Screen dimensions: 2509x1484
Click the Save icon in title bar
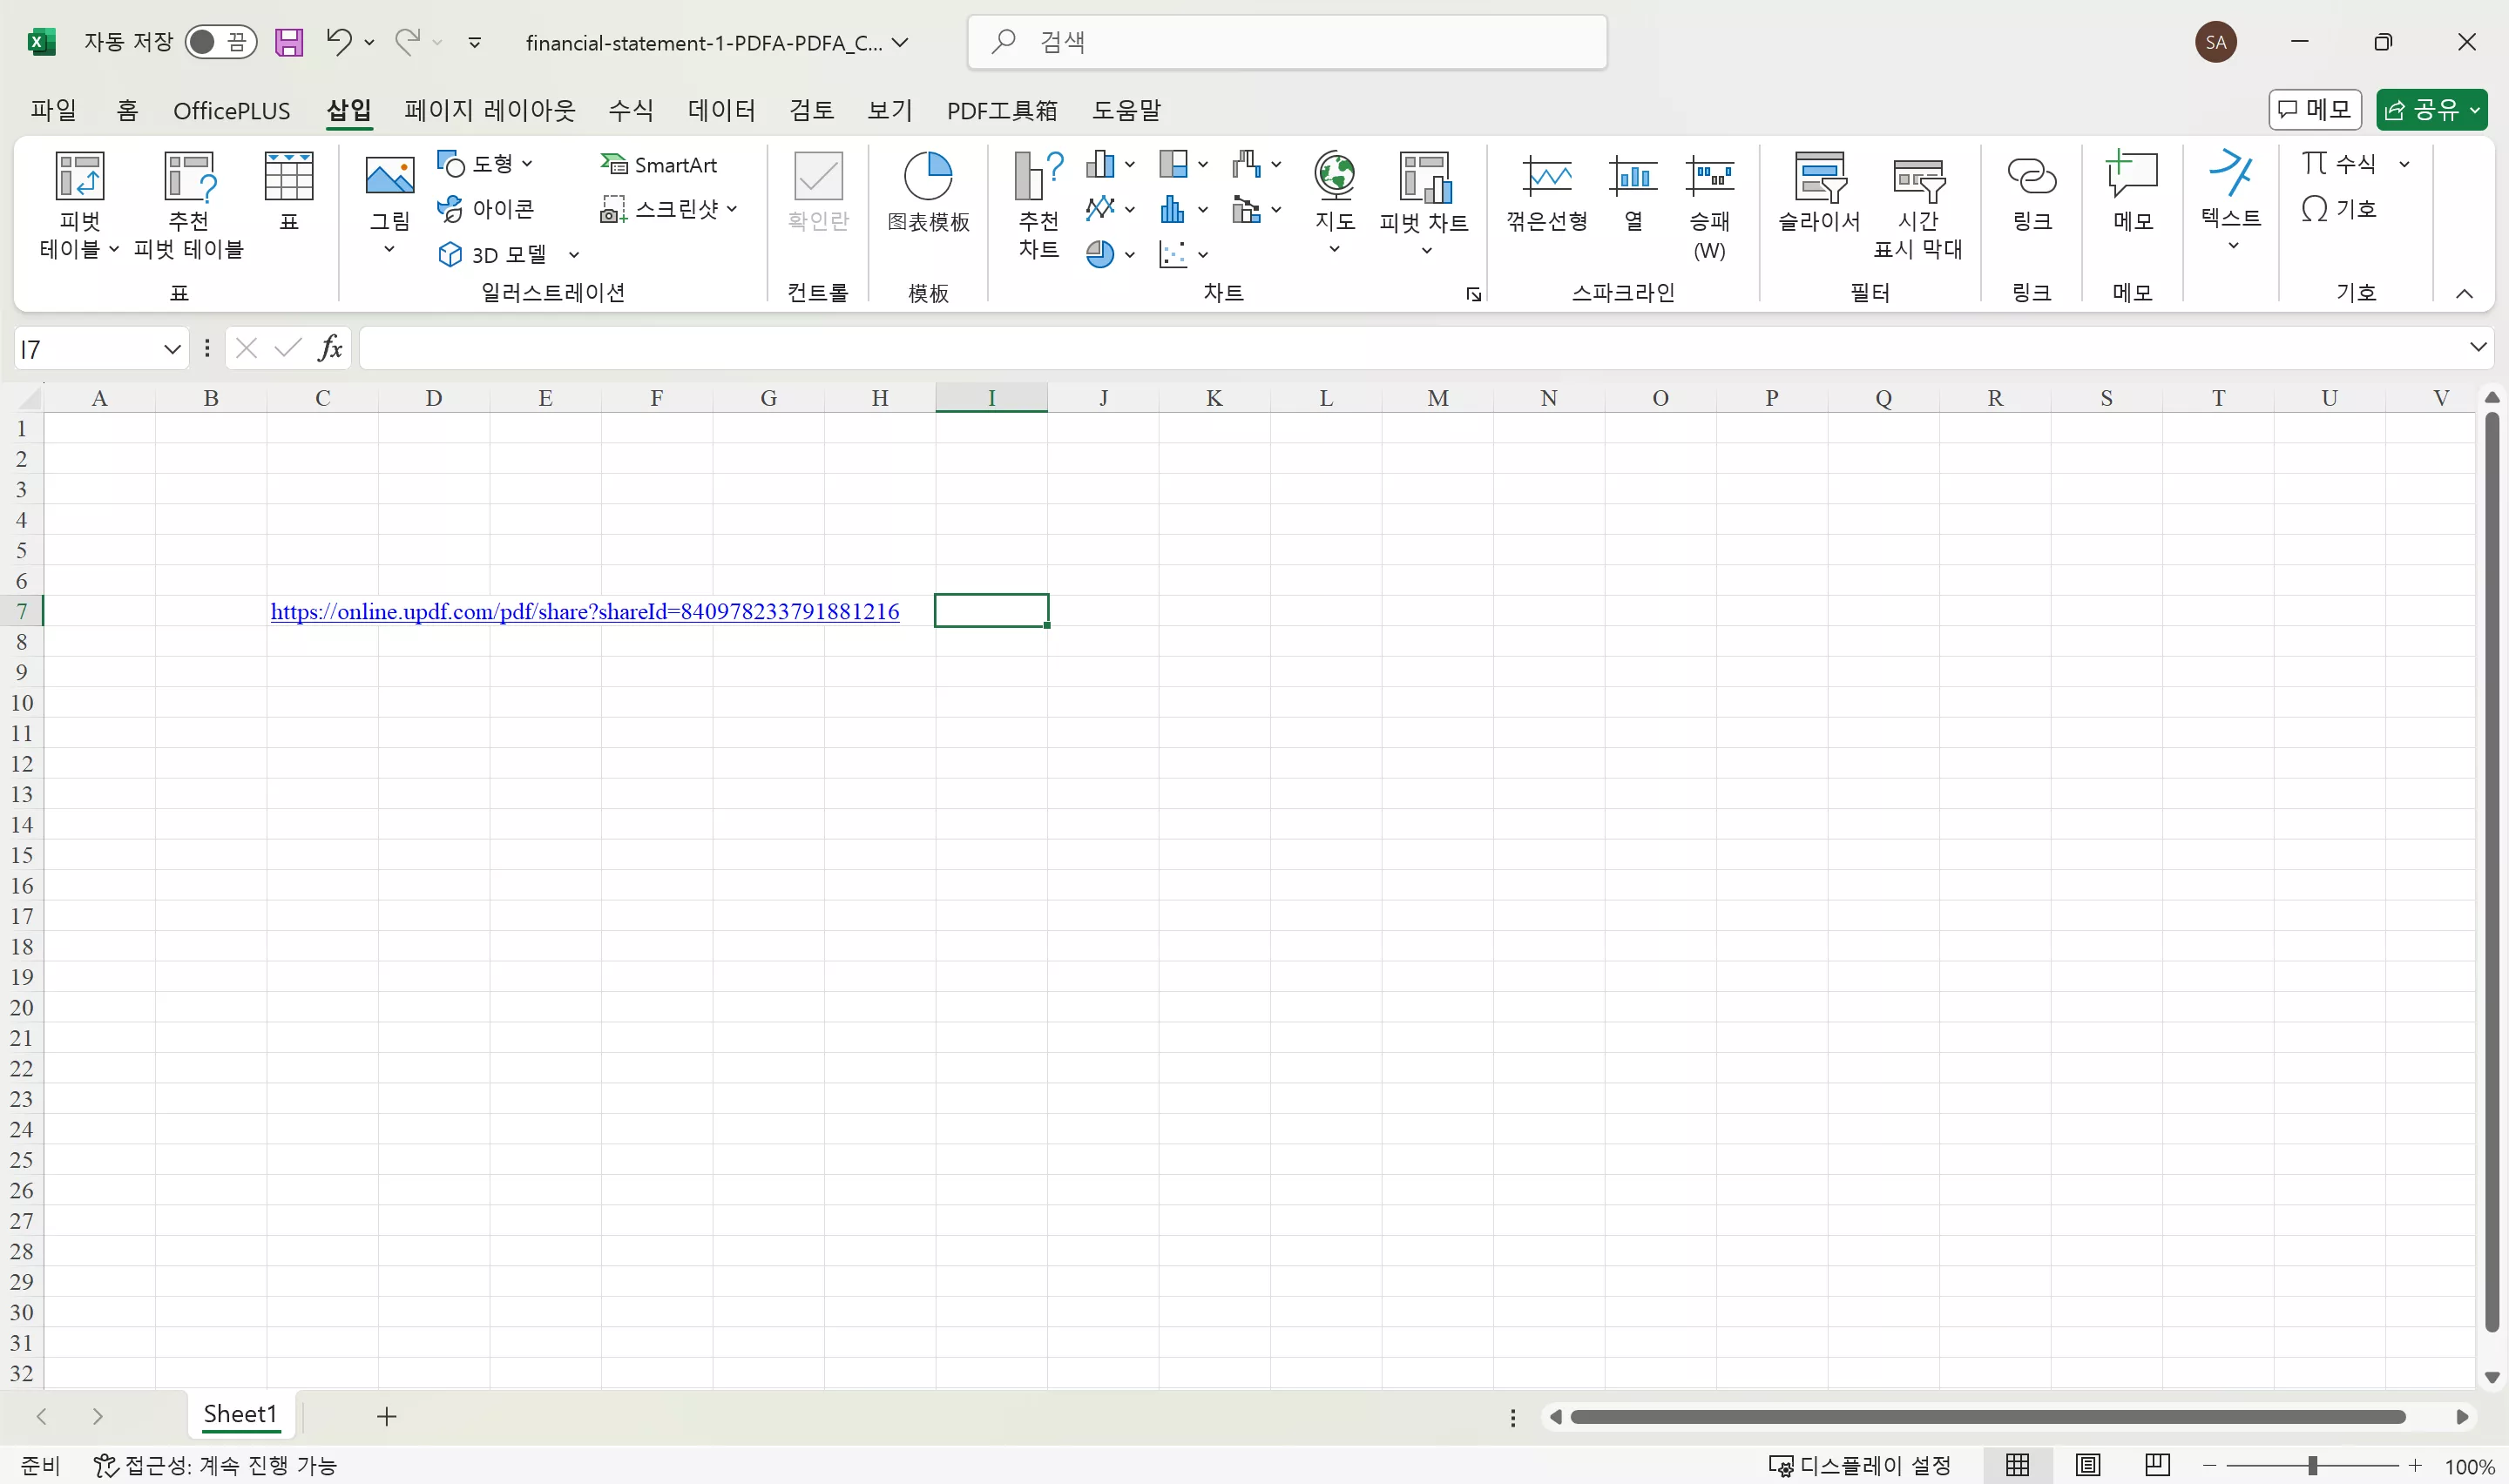coord(289,42)
